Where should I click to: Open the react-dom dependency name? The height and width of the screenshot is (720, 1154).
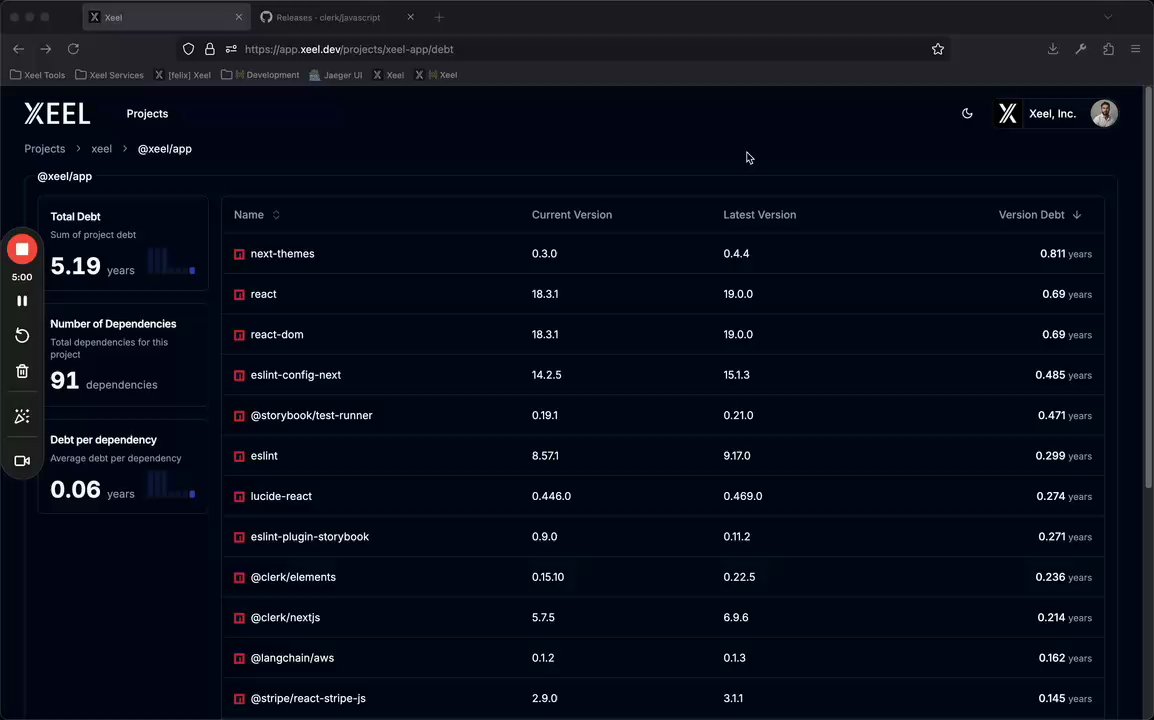click(277, 334)
